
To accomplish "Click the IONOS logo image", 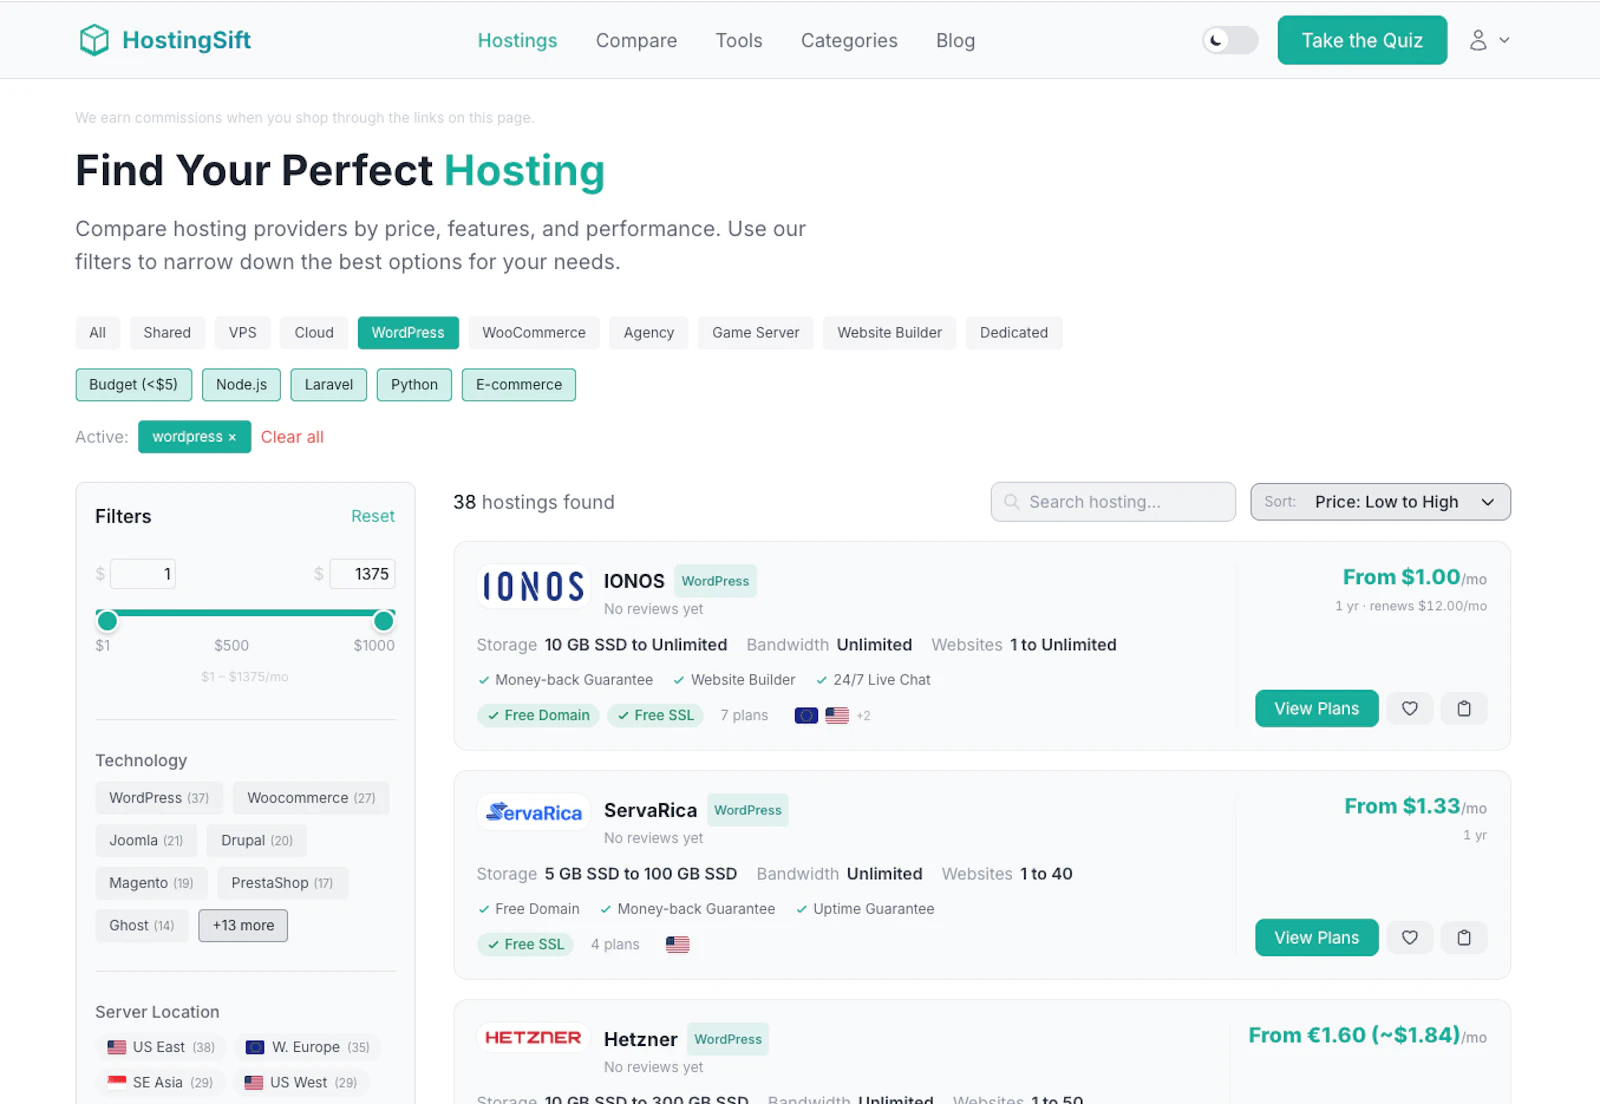I will point(533,586).
